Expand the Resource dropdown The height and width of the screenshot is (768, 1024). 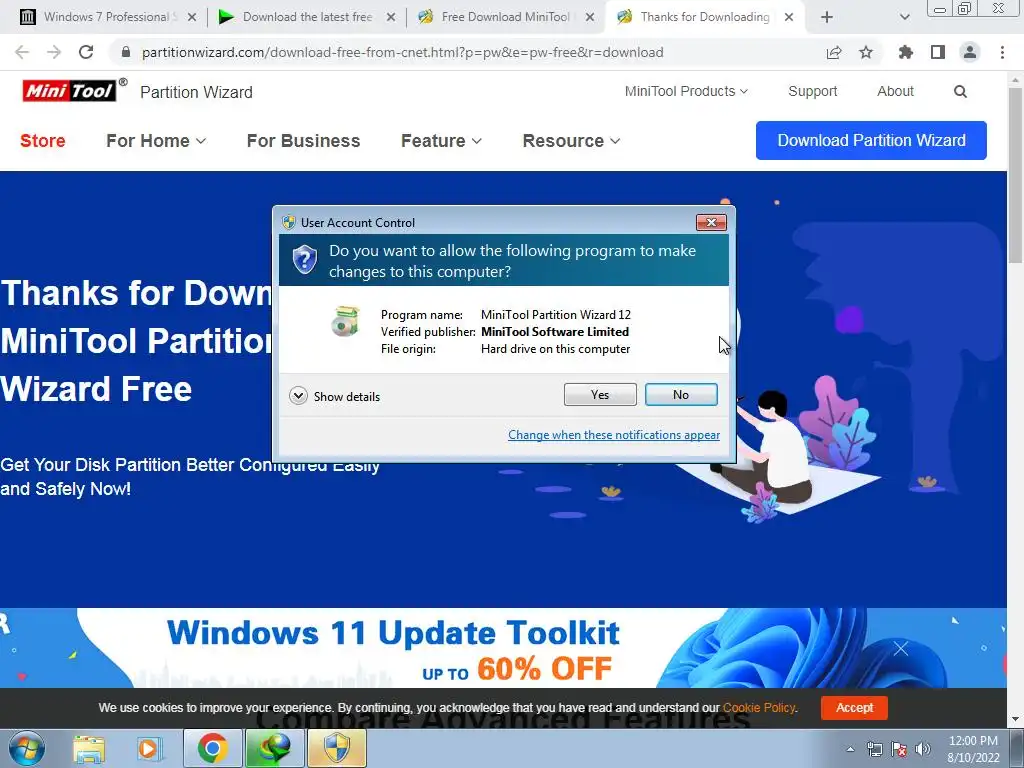pyautogui.click(x=571, y=140)
